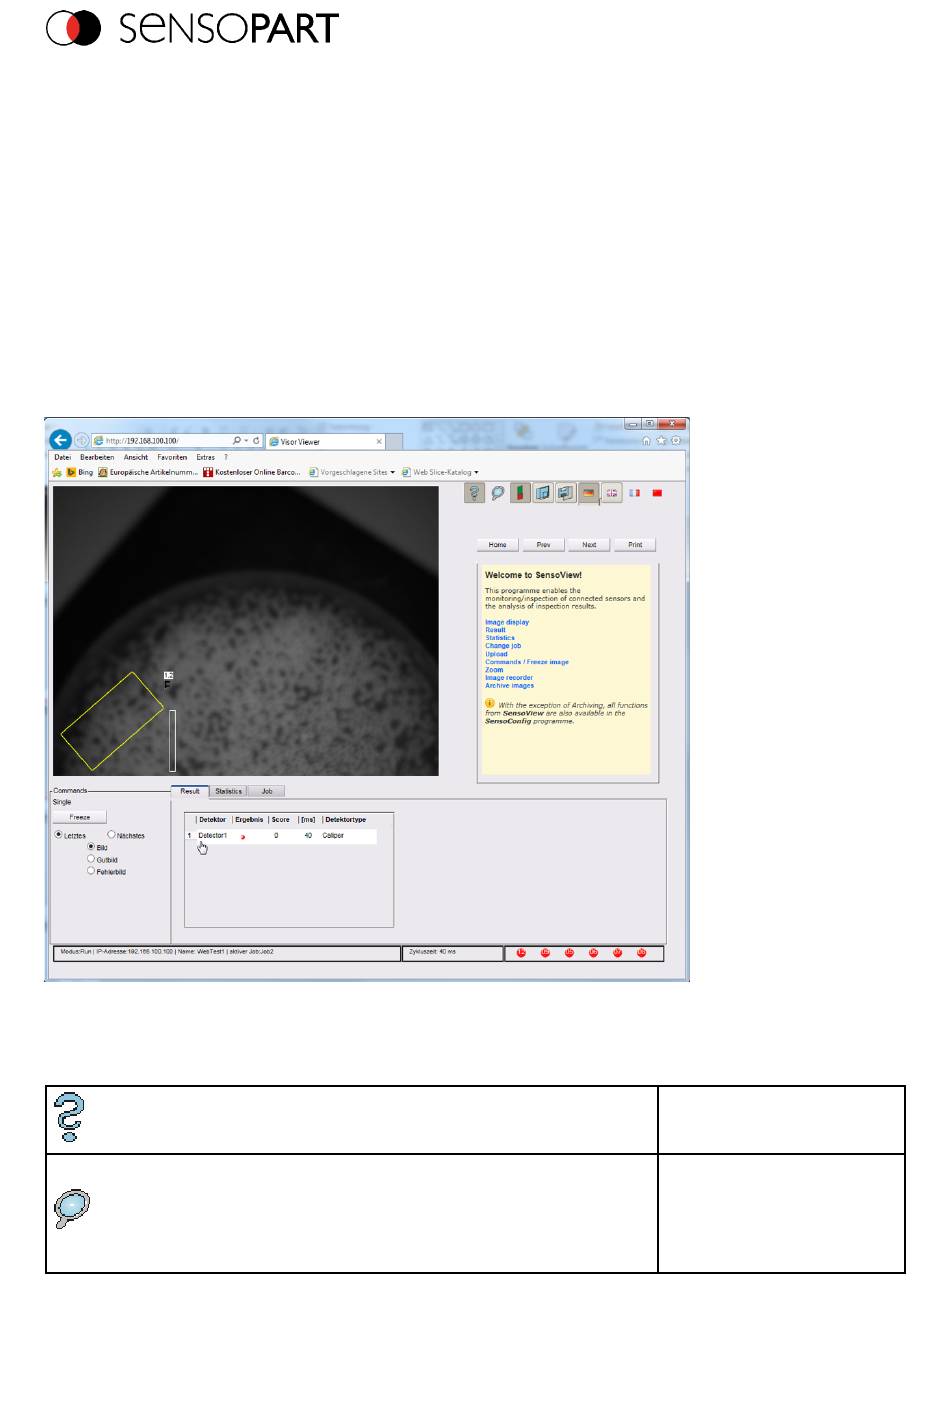Open the Bearbeiten menu
Viewport: 950px width, 1402px height.
tap(97, 457)
